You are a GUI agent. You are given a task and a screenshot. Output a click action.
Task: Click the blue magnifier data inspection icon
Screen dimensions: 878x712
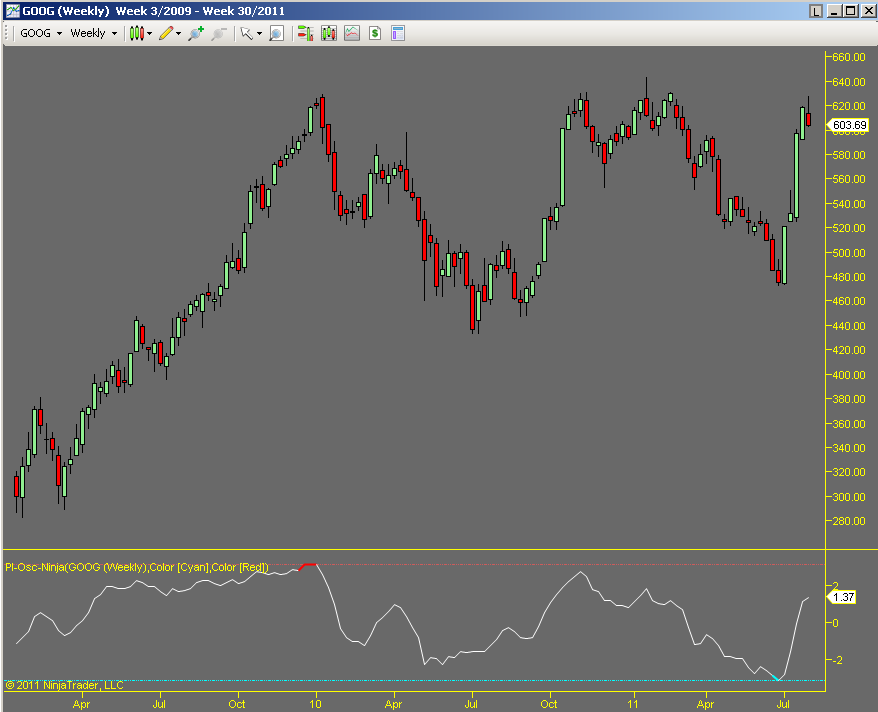276,33
